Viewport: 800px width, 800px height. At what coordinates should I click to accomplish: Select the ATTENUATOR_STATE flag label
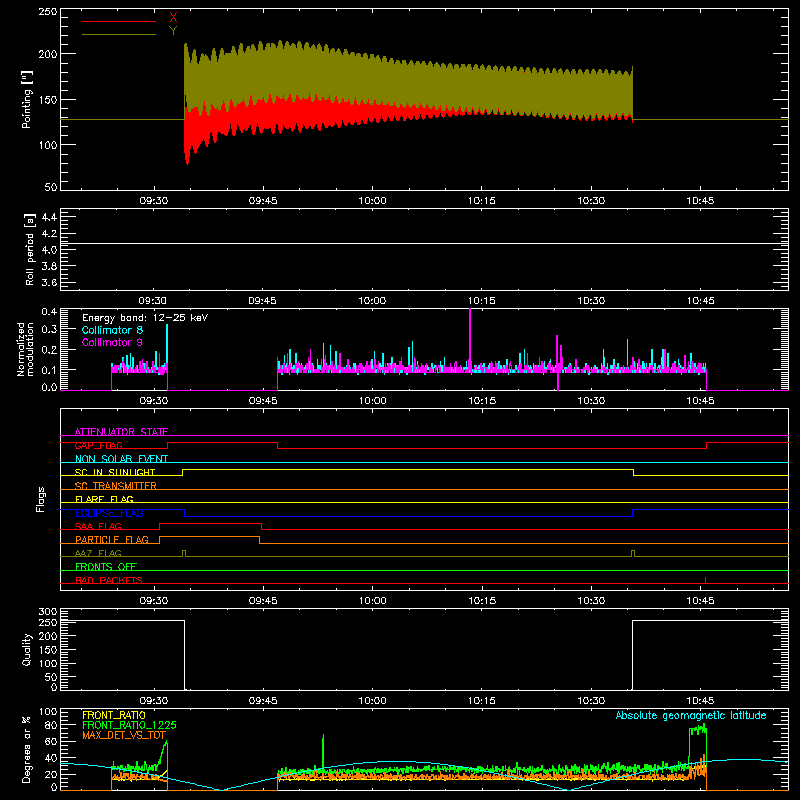tap(121, 432)
